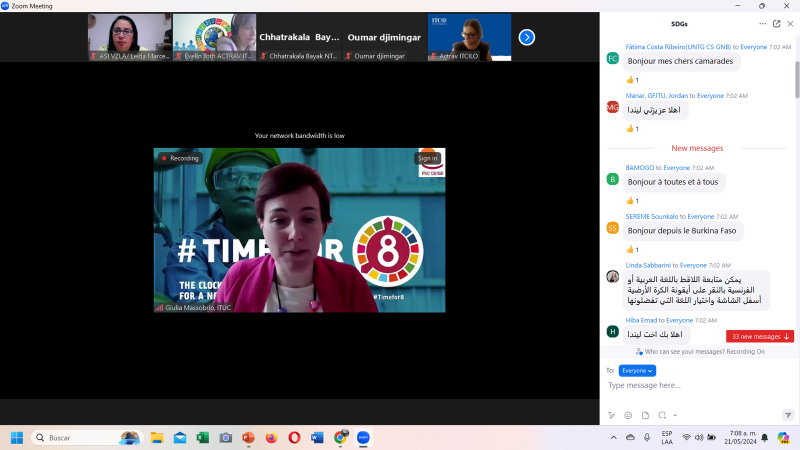Open Word from taskbar
This screenshot has width=800, height=450.
(317, 438)
